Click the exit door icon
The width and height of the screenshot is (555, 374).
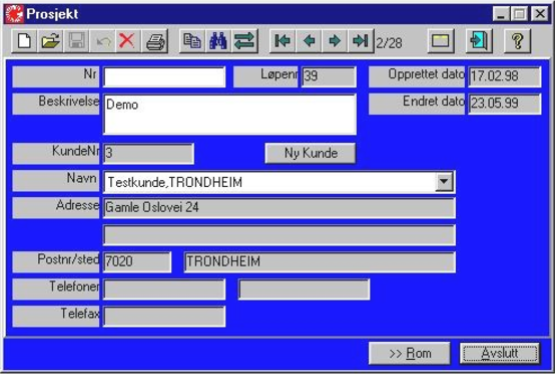pos(479,41)
